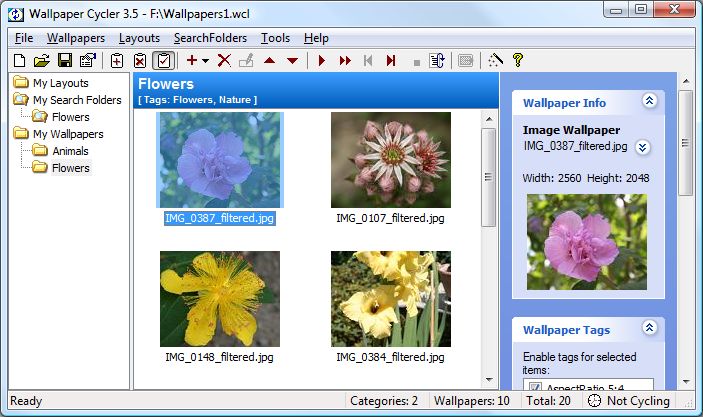Collapse the Wallpaper Info panel
Image resolution: width=703 pixels, height=417 pixels.
649,102
